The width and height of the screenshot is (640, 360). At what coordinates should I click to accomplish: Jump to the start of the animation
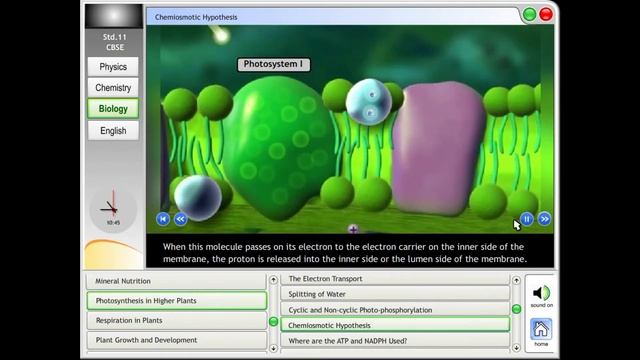point(163,219)
